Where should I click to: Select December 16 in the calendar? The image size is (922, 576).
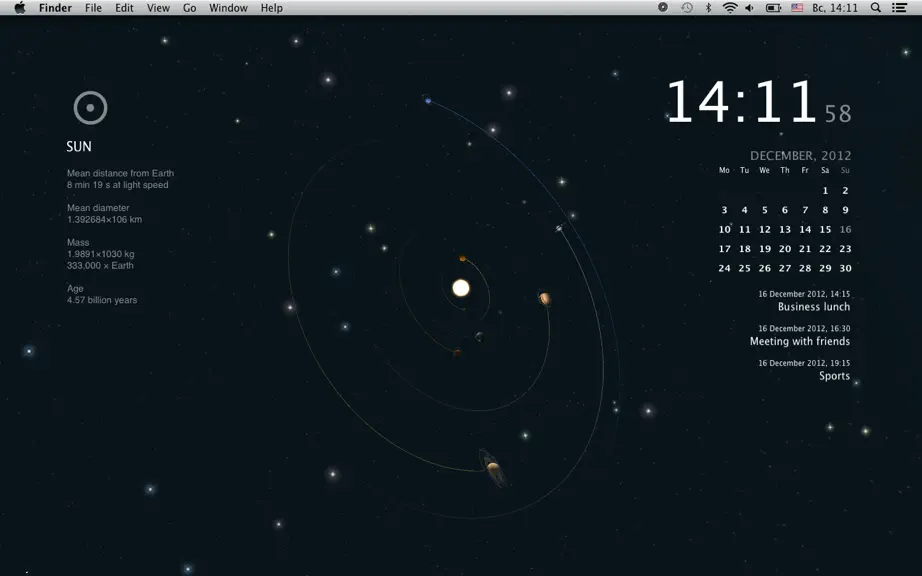(x=845, y=229)
